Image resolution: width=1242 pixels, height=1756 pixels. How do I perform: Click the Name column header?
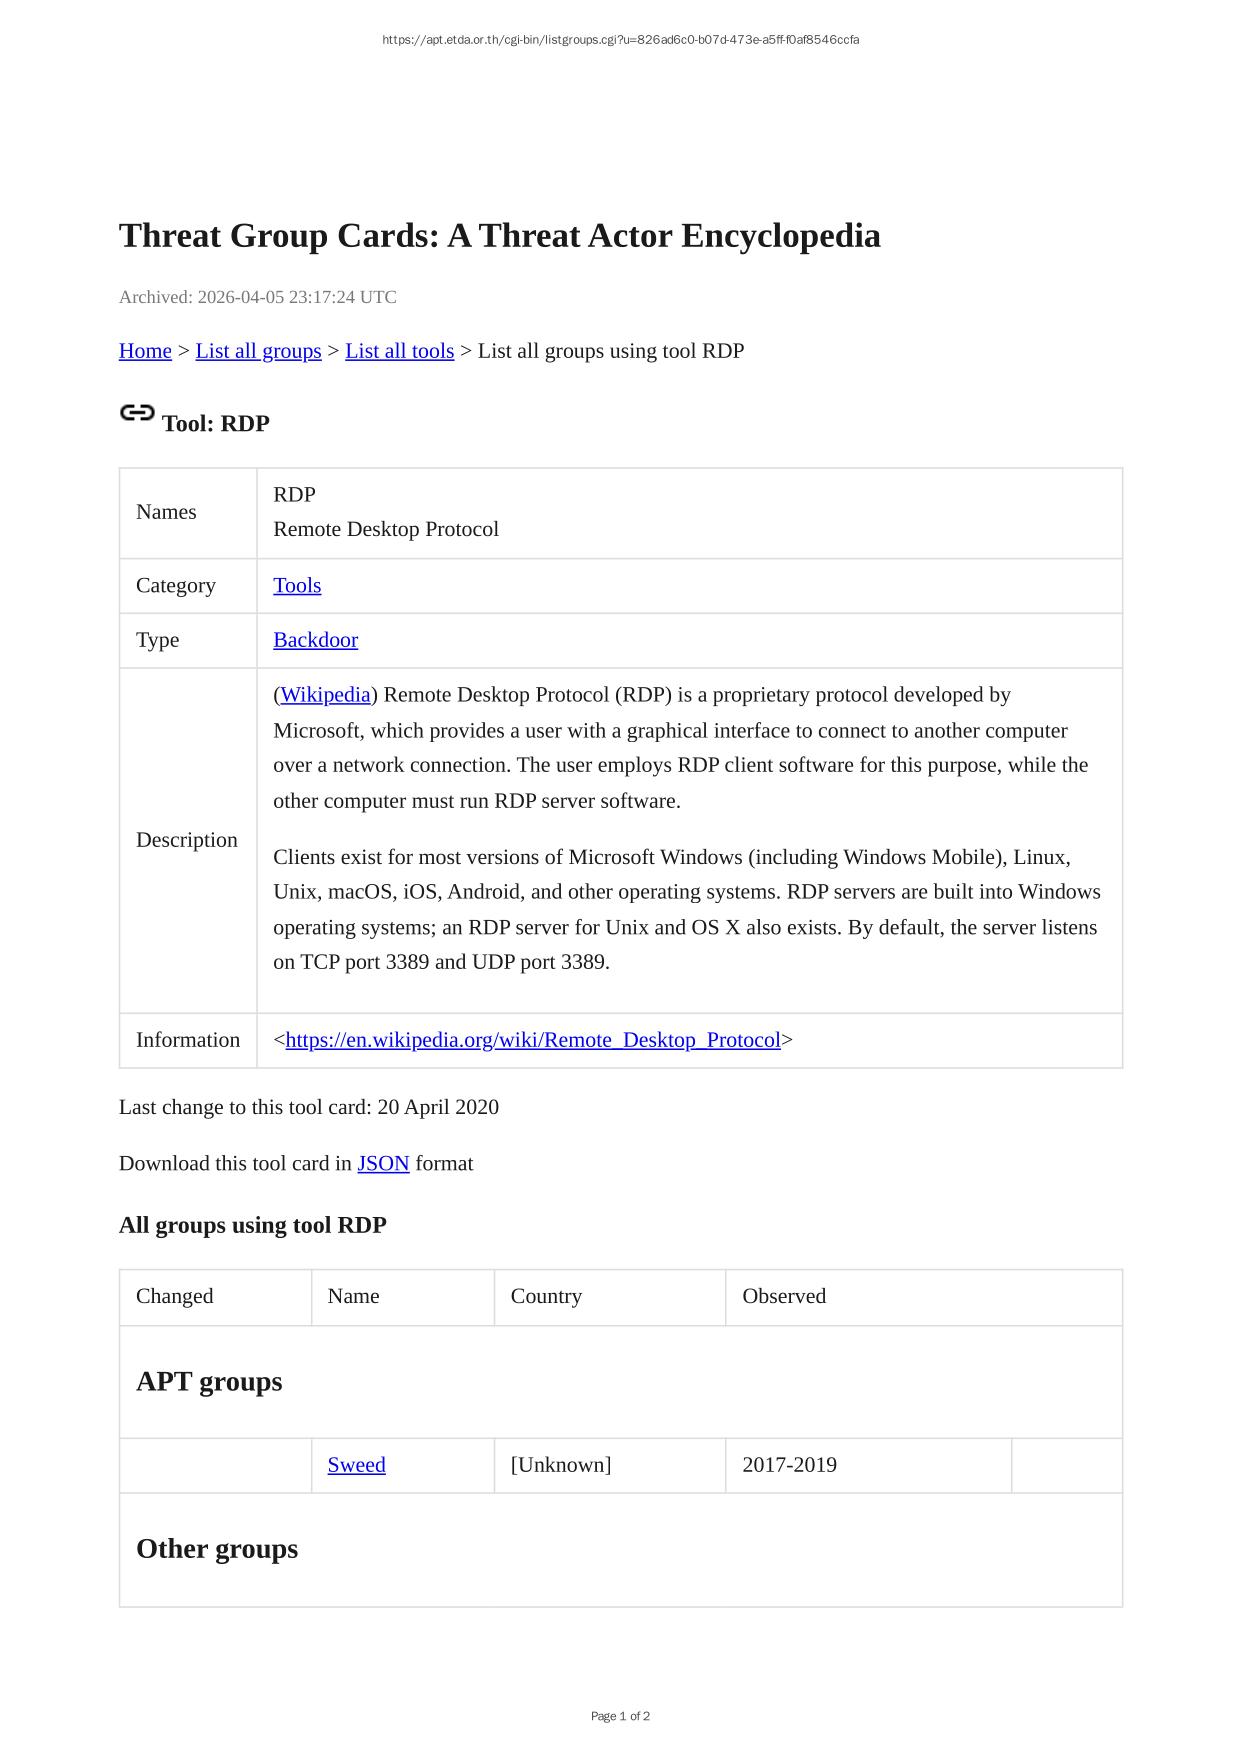(x=353, y=1296)
